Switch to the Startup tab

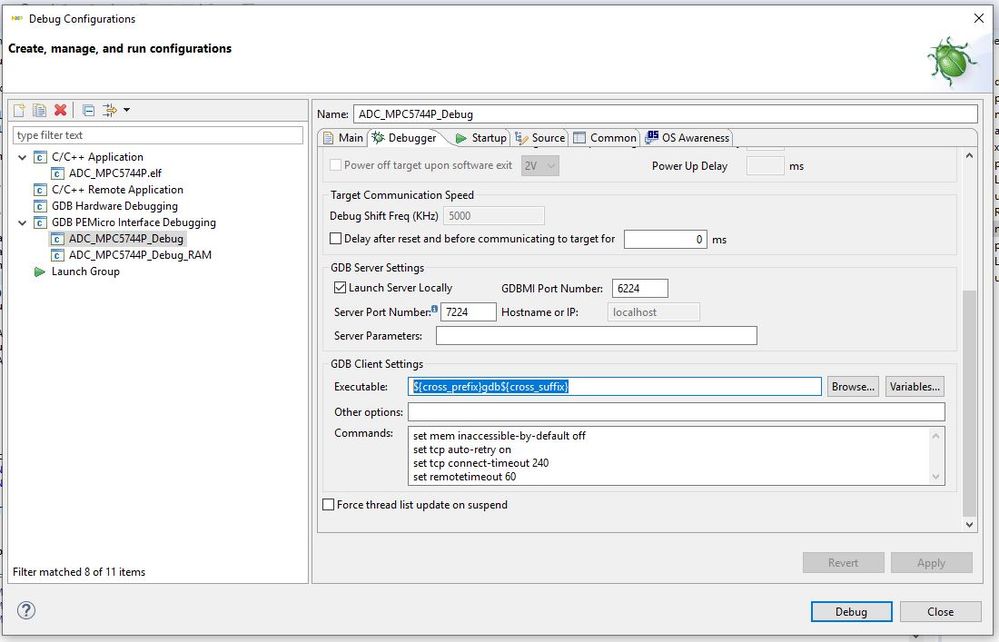click(481, 138)
